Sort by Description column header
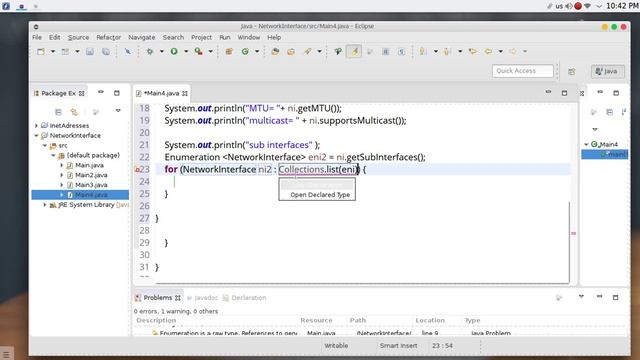 (156, 320)
